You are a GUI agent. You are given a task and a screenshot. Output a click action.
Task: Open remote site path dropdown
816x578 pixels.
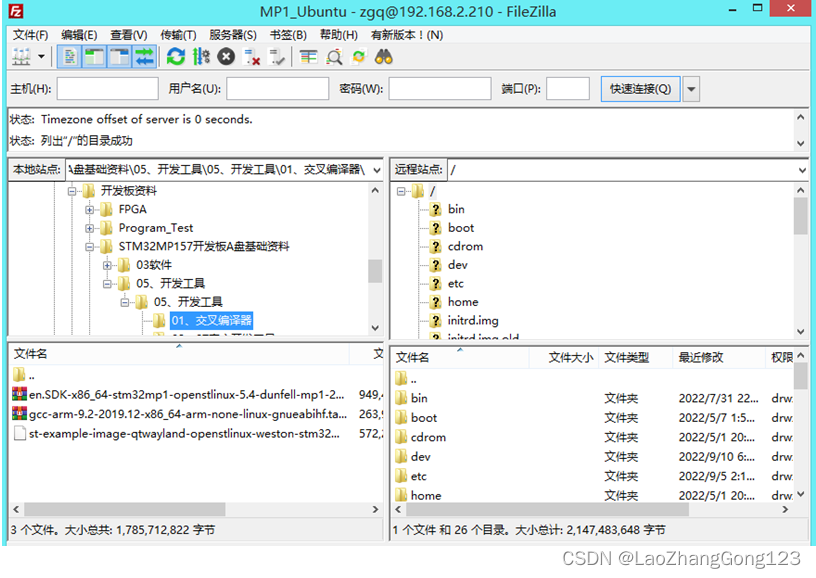coord(802,170)
